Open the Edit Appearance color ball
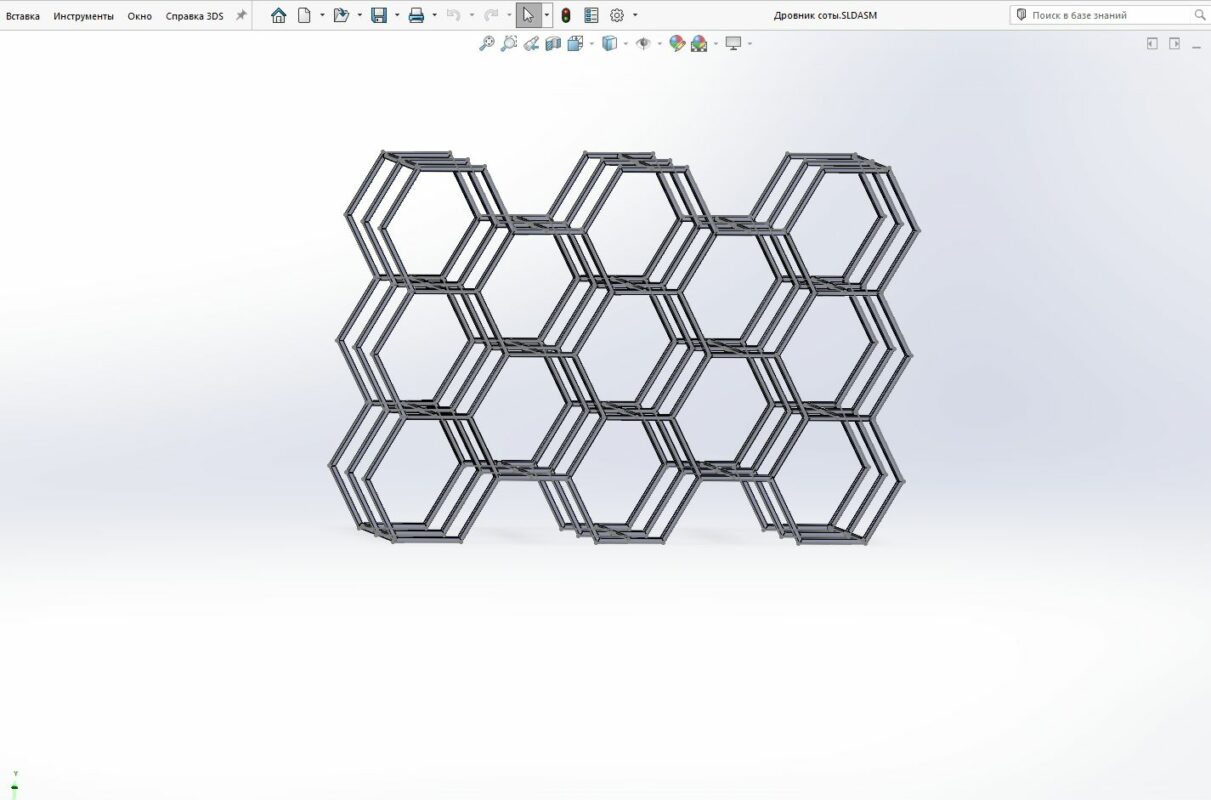The height and width of the screenshot is (800, 1211). click(677, 43)
